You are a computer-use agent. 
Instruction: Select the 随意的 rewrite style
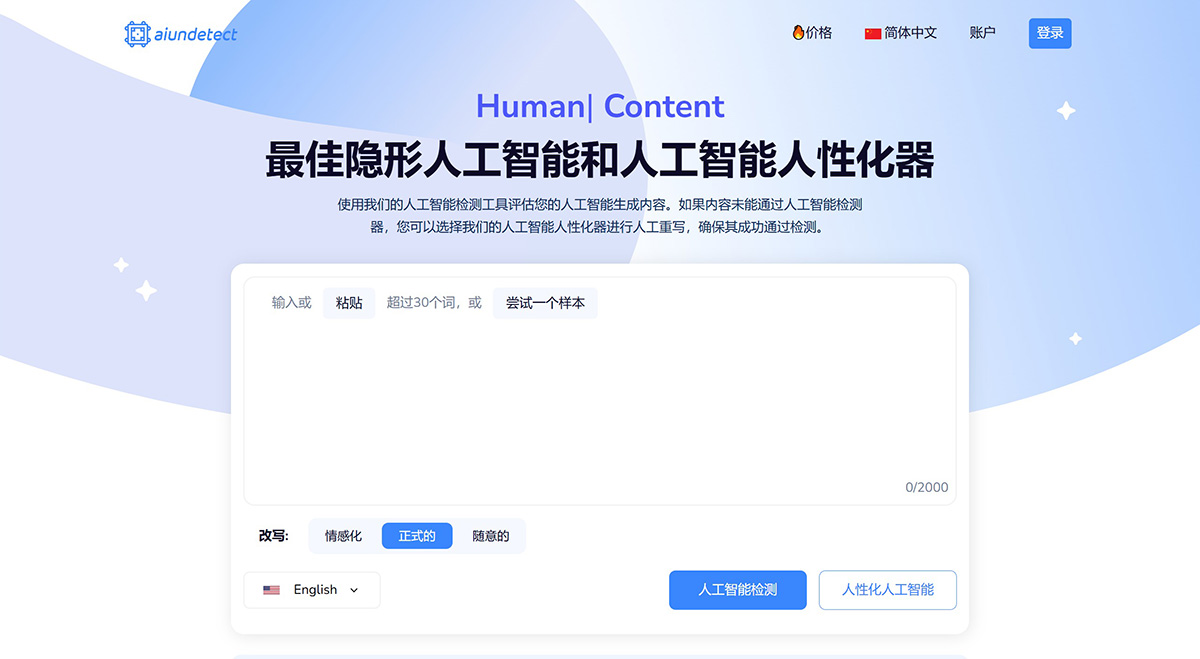pyautogui.click(x=491, y=536)
